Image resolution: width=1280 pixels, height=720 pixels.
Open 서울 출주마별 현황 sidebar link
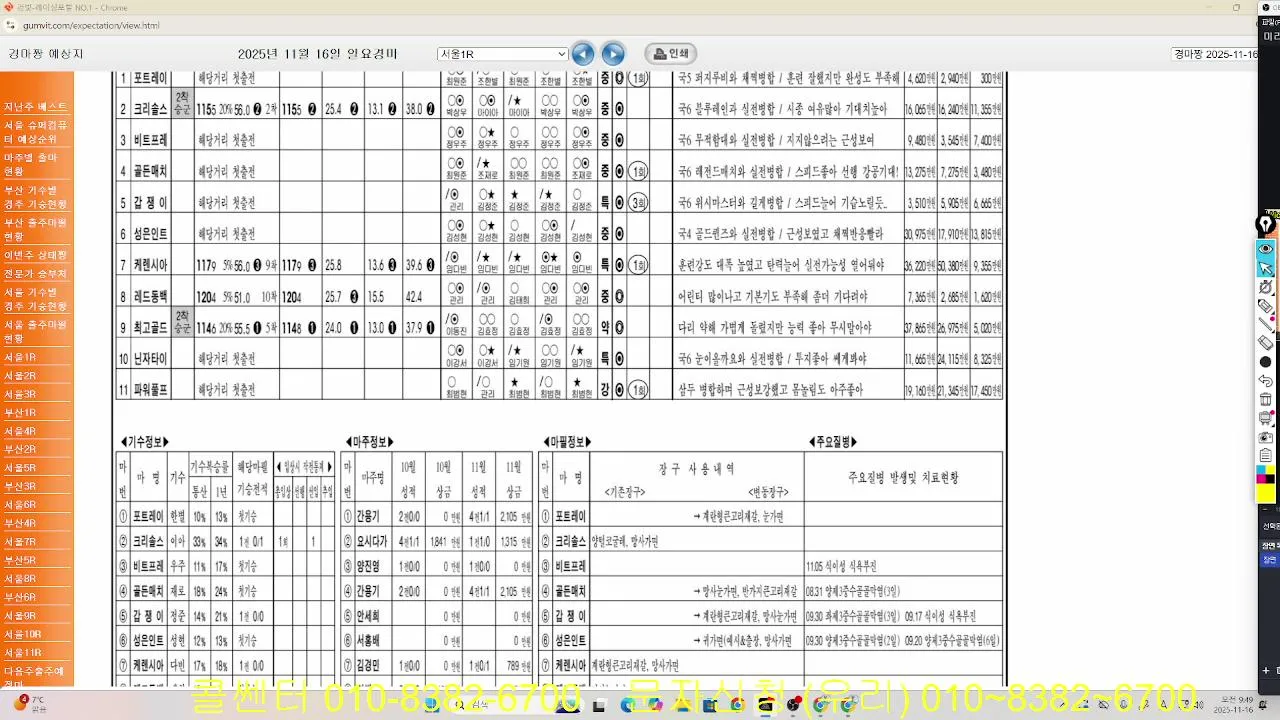pos(36,331)
